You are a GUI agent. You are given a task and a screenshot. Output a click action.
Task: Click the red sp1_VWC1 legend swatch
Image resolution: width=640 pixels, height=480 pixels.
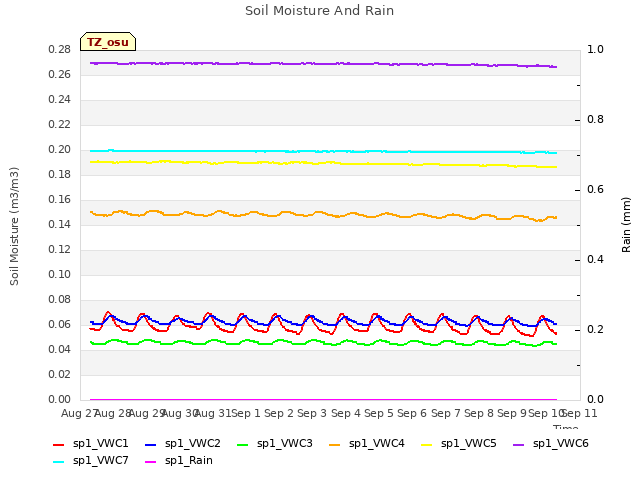click(x=59, y=444)
